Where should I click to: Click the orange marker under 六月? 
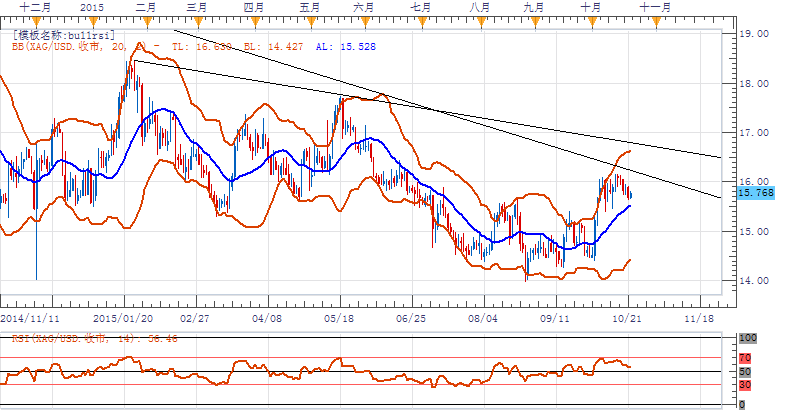(364, 22)
